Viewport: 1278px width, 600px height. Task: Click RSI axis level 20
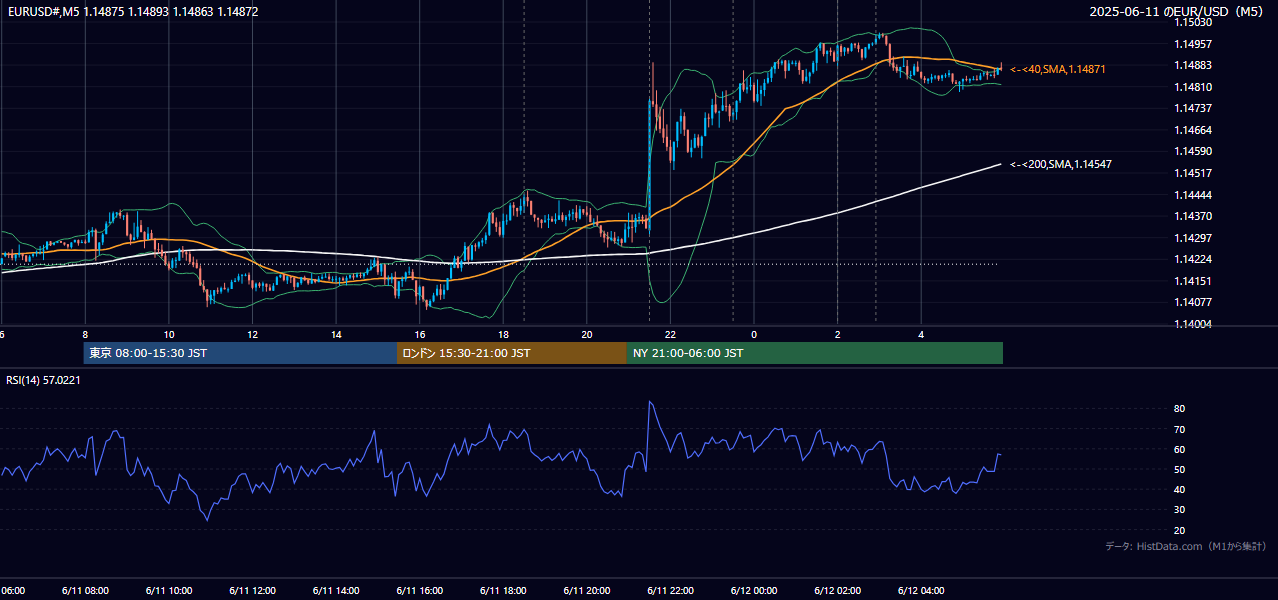(x=1179, y=530)
